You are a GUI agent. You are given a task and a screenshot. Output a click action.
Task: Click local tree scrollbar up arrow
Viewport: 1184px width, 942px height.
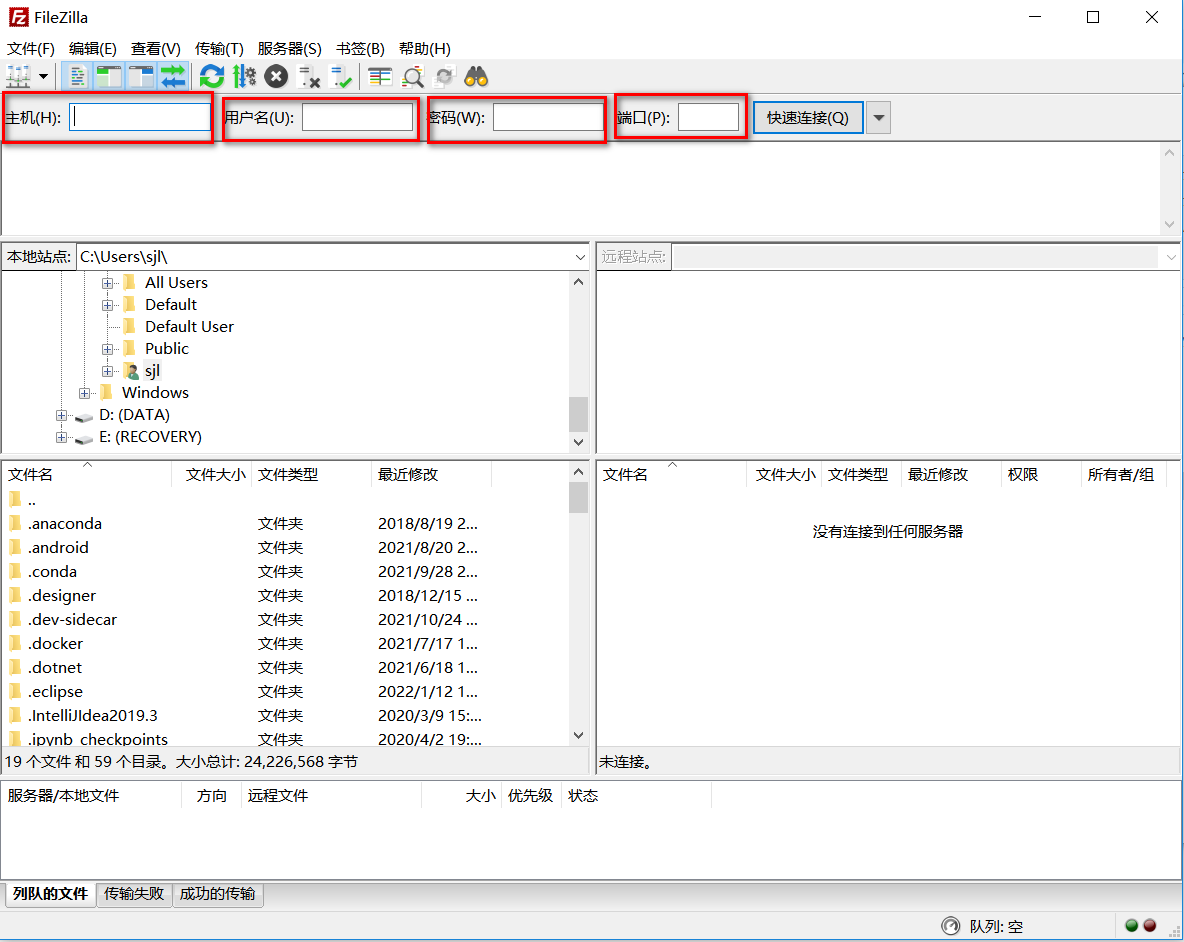click(x=578, y=282)
